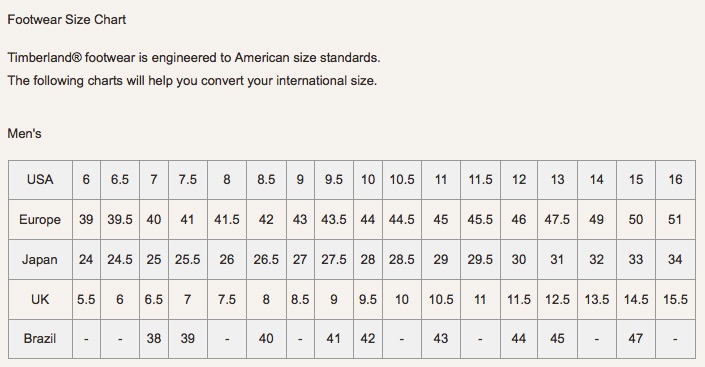Select USA size 10.5 cell
Screen dimensions: 705x367
(x=402, y=180)
